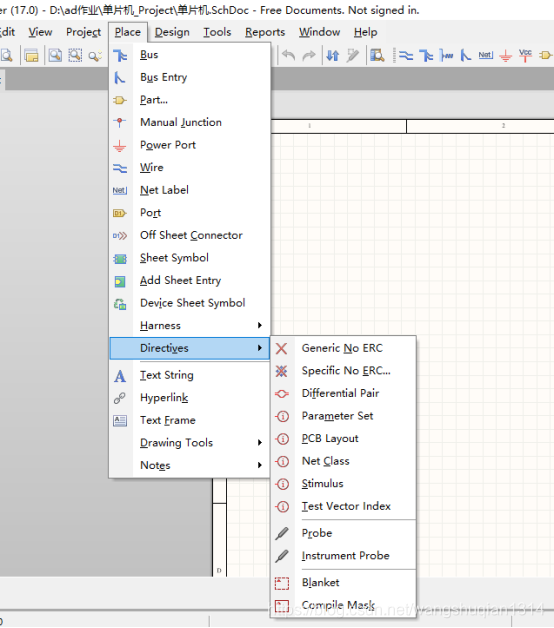
Task: Click the Net Label toolbar icon
Action: coord(485,55)
